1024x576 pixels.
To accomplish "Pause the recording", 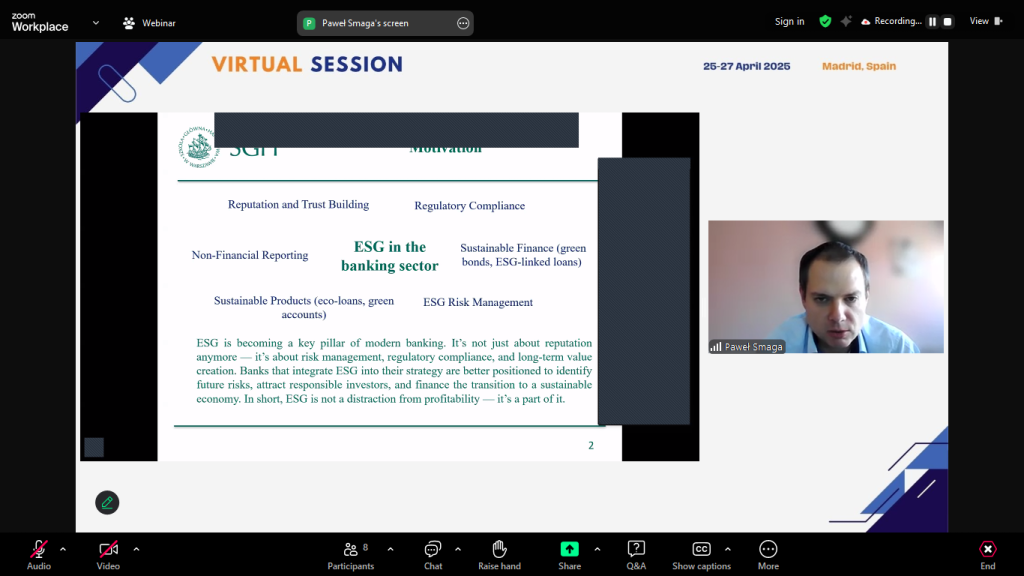I will 932,21.
